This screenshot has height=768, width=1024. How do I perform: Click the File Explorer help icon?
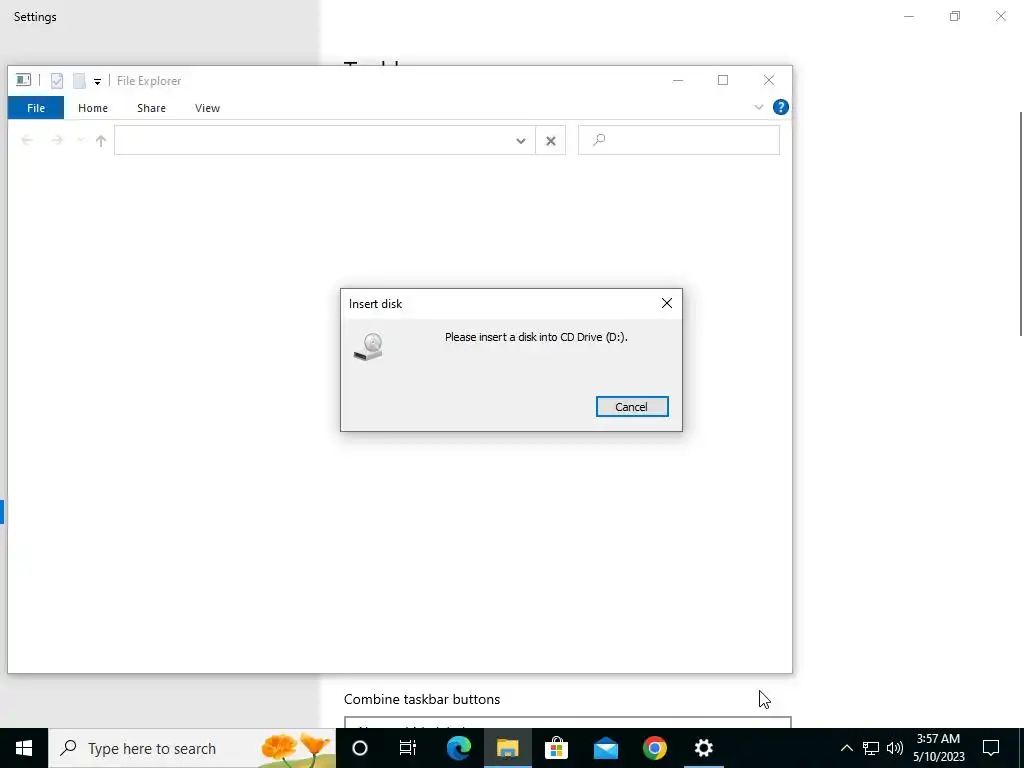click(x=780, y=107)
